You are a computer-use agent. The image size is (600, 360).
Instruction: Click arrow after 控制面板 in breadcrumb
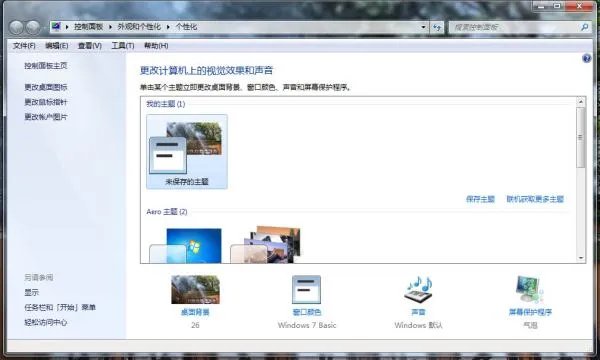110,27
